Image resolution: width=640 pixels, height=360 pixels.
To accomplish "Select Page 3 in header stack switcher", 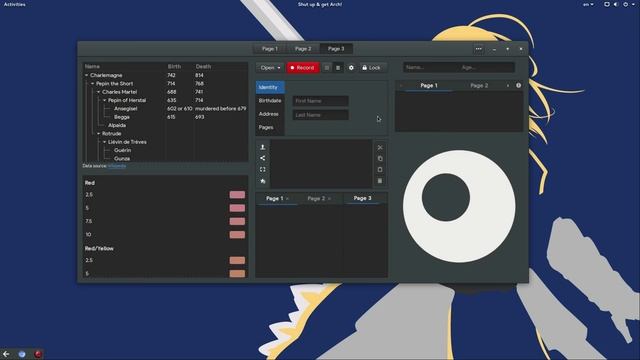I will click(336, 49).
